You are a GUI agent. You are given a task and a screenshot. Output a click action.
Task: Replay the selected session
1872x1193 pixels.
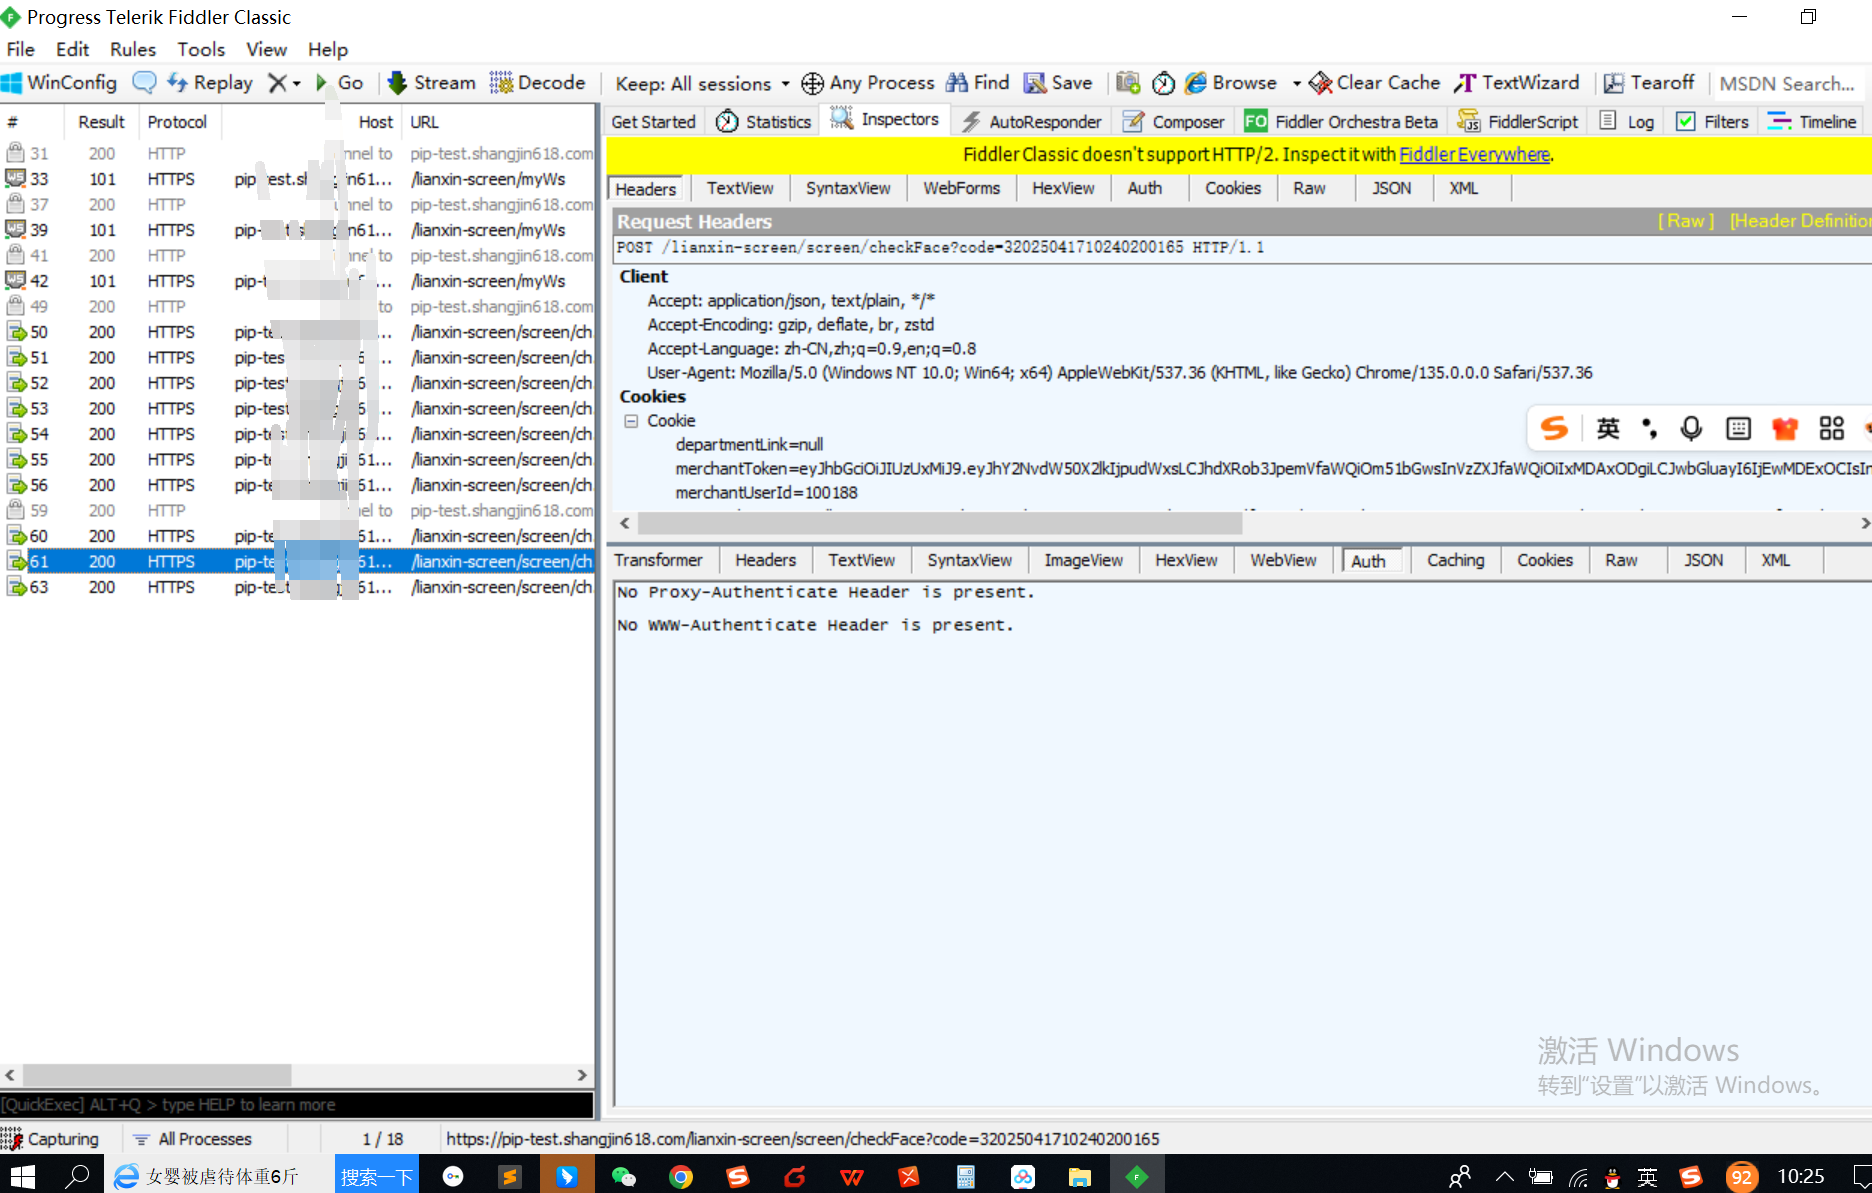[210, 83]
